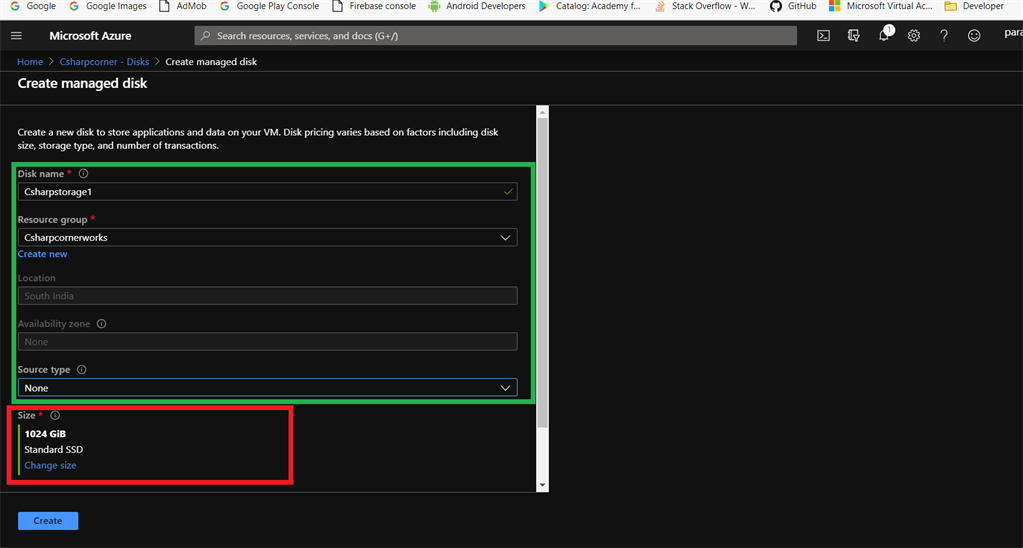This screenshot has width=1023, height=548.
Task: Open the Android Developers bookmark
Action: click(x=477, y=7)
